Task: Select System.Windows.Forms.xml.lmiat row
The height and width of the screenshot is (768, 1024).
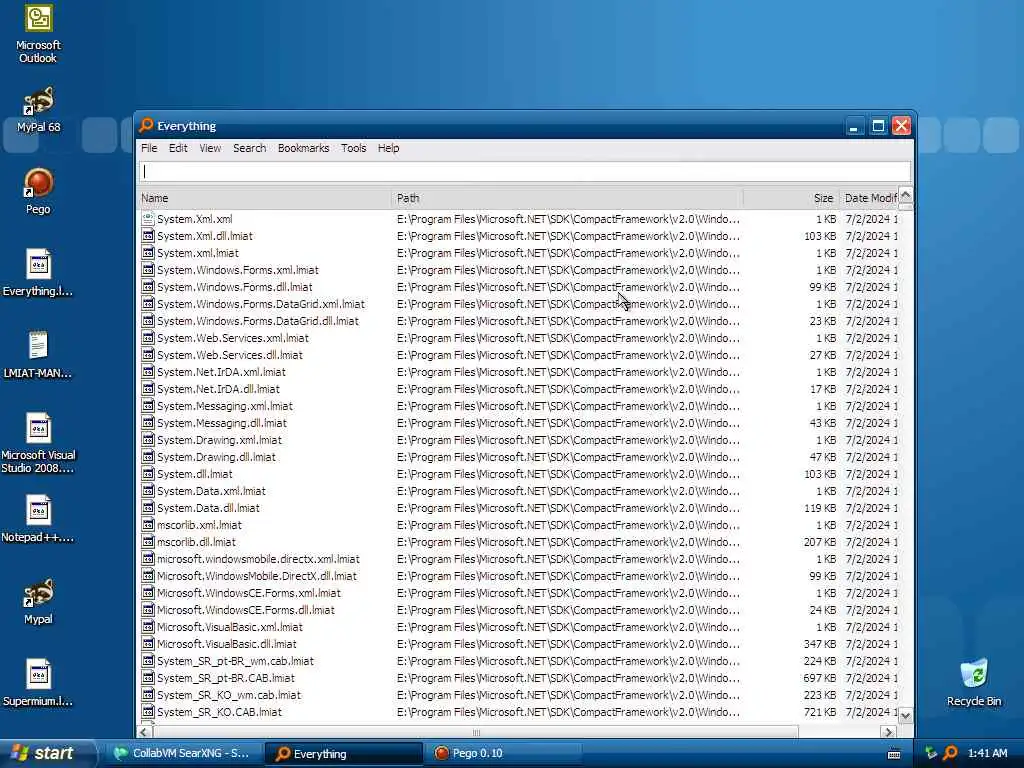Action: pyautogui.click(x=519, y=270)
